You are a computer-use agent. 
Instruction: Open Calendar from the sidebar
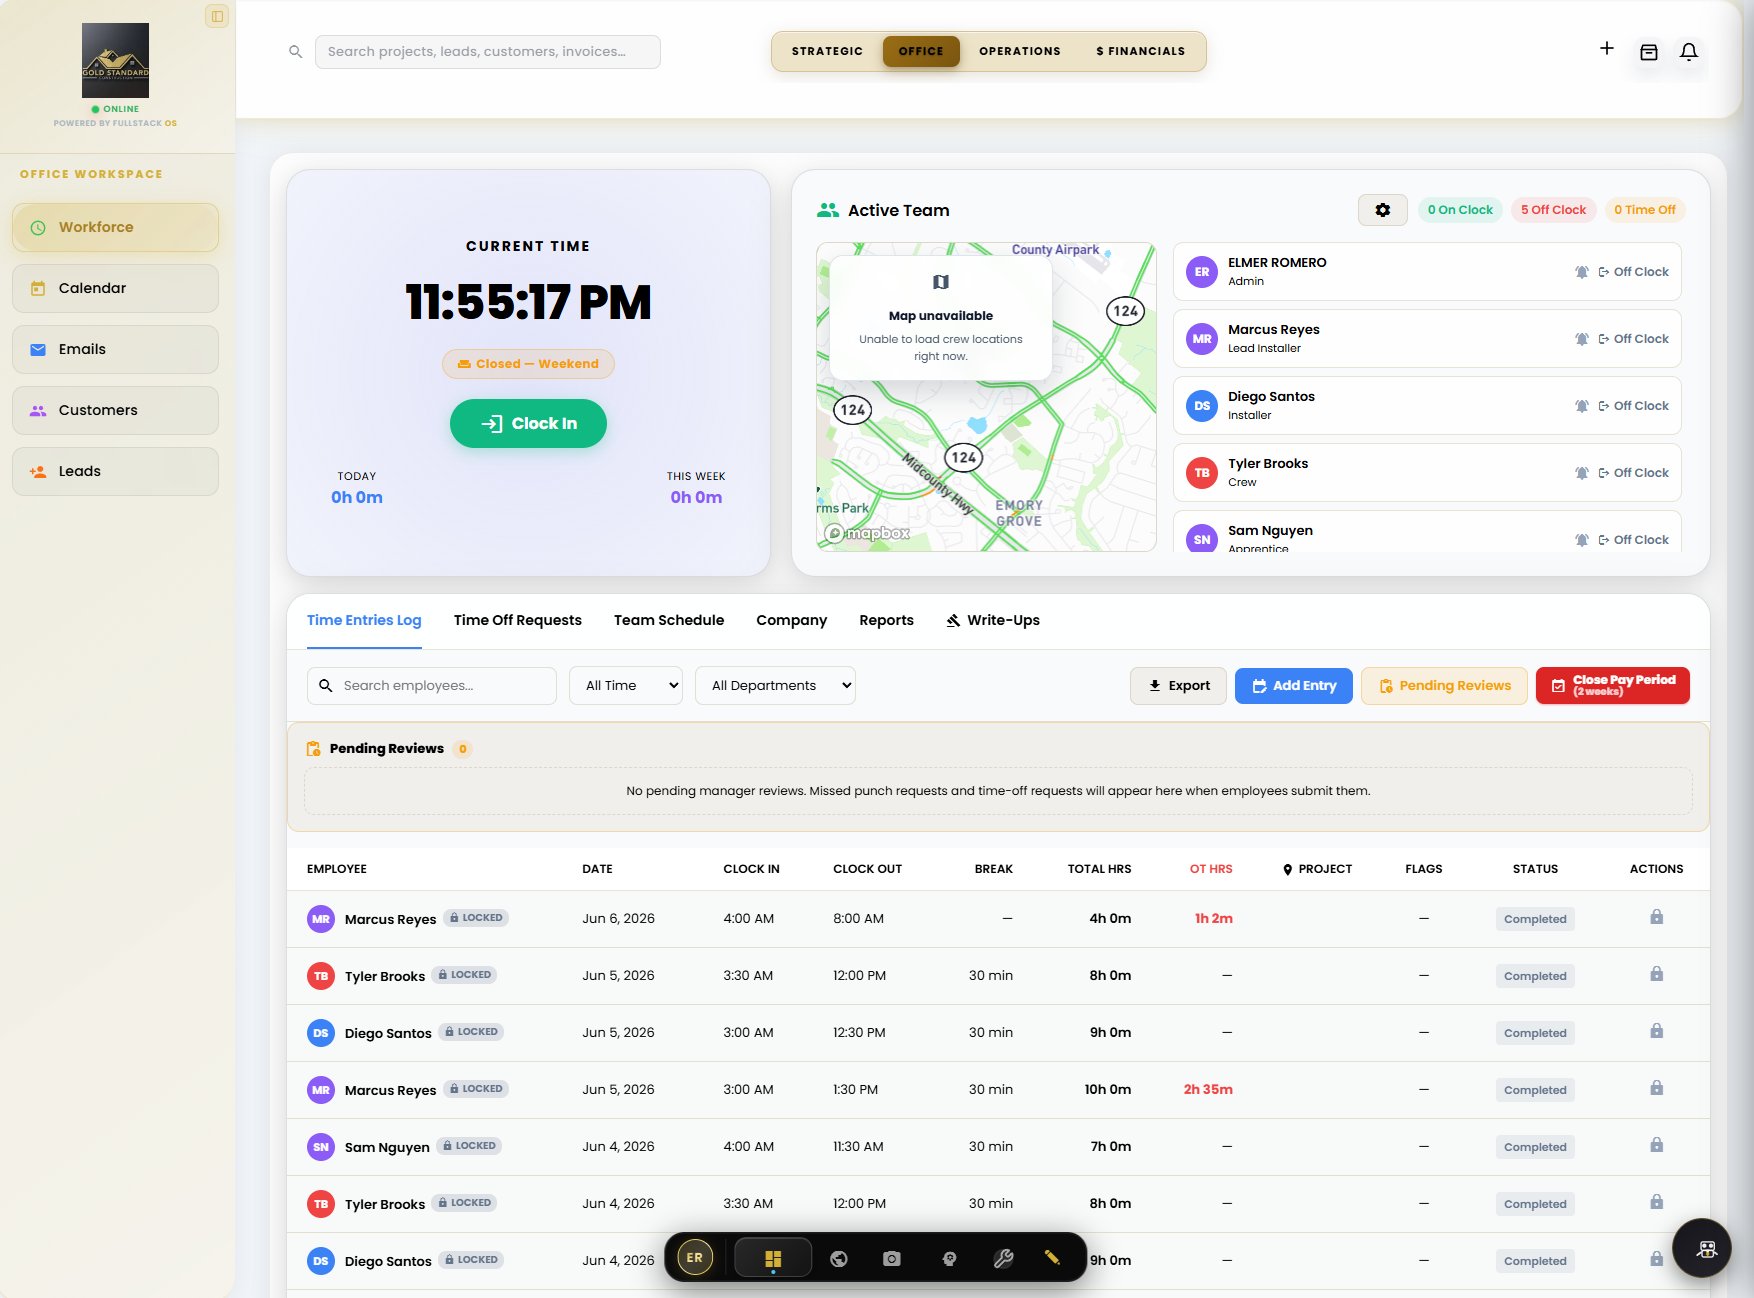click(x=115, y=288)
